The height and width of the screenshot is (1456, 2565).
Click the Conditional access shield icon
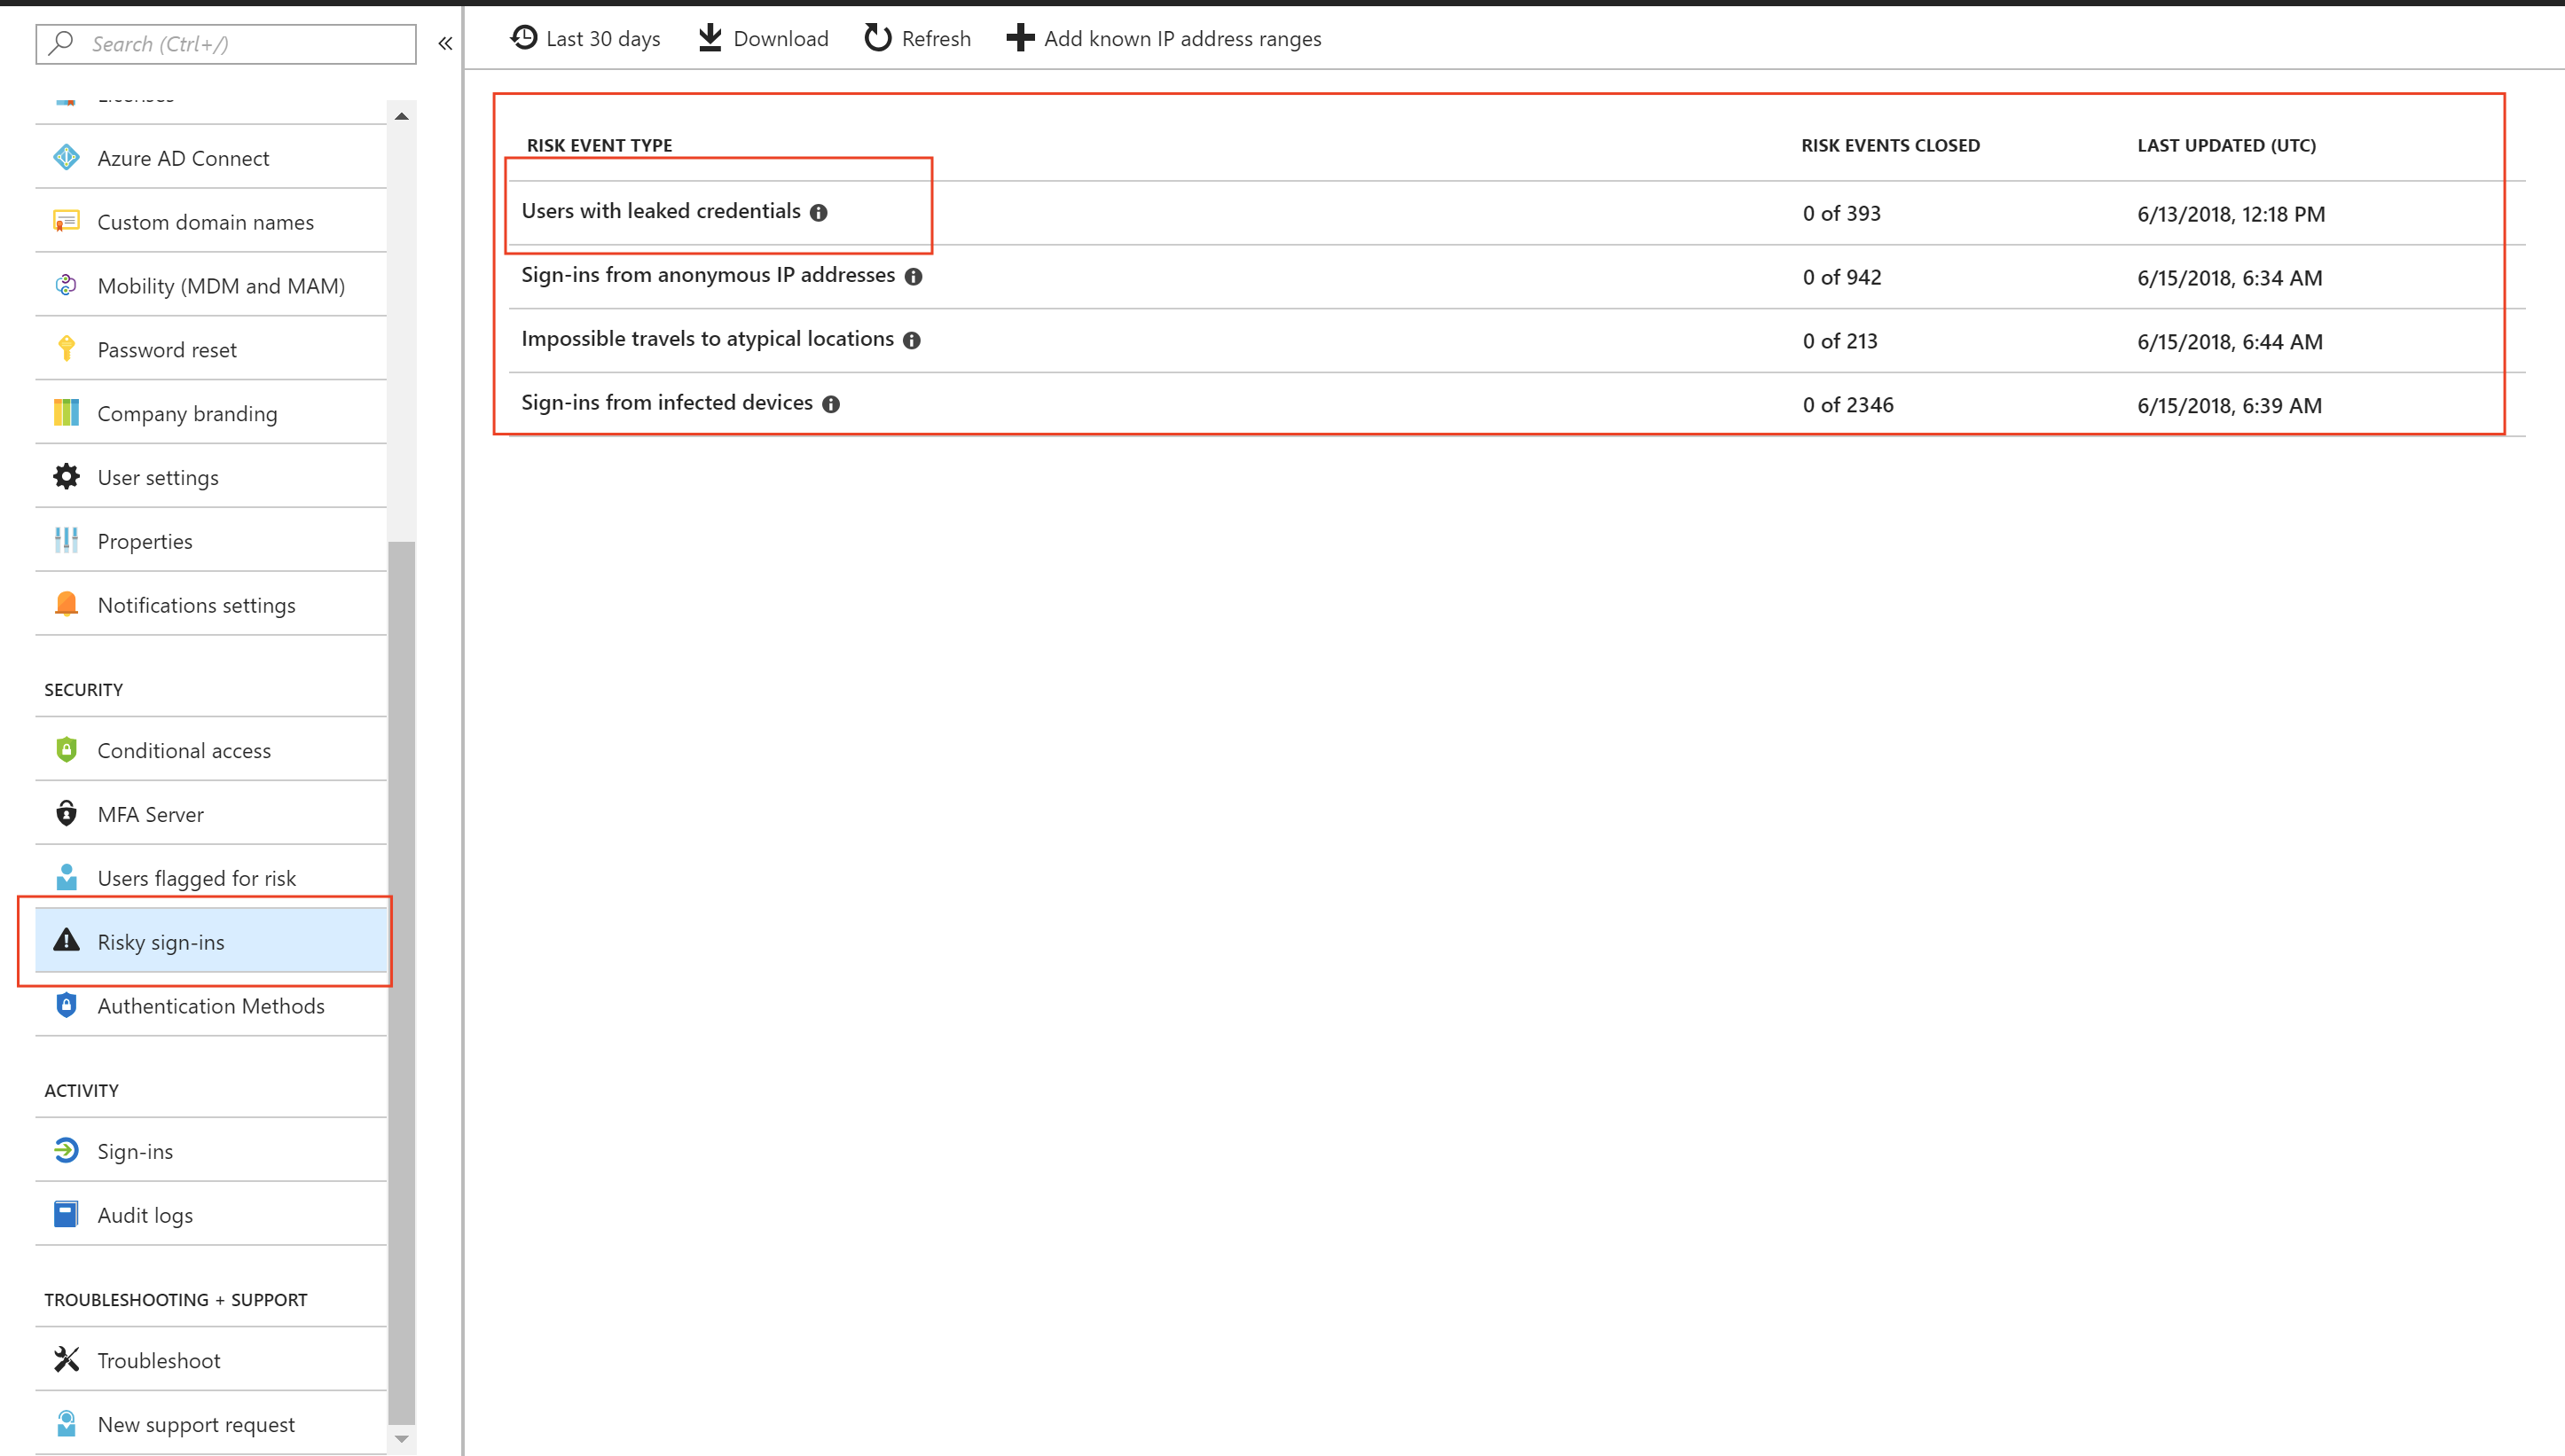[66, 750]
